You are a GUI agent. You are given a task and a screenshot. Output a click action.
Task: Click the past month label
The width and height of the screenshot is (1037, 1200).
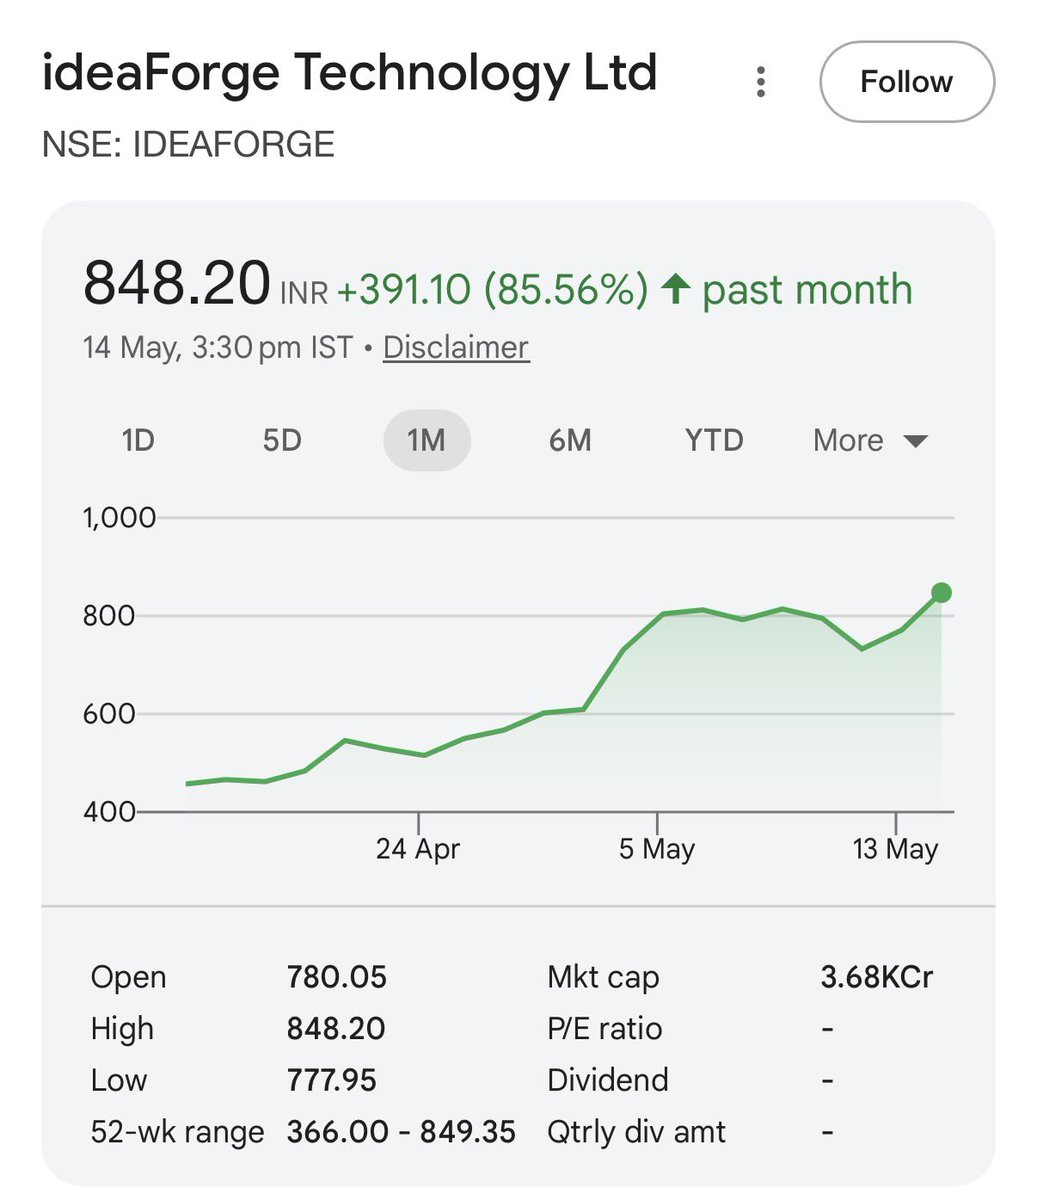click(x=807, y=290)
